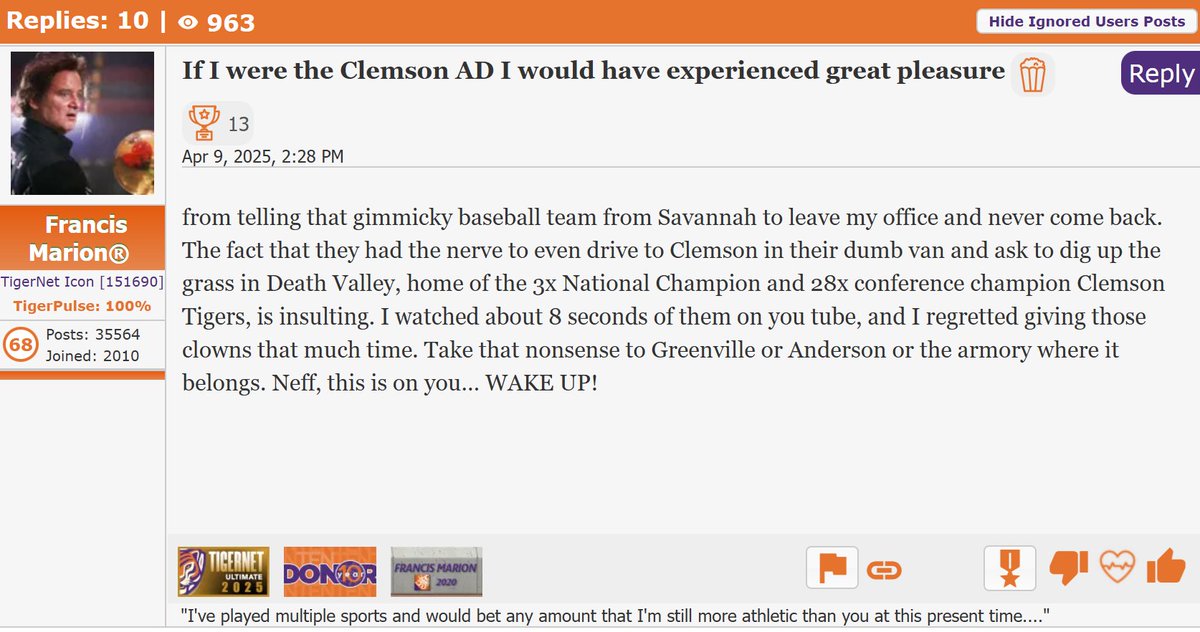Copy the post link via chain icon
This screenshot has height=632, width=1200.
pos(884,570)
